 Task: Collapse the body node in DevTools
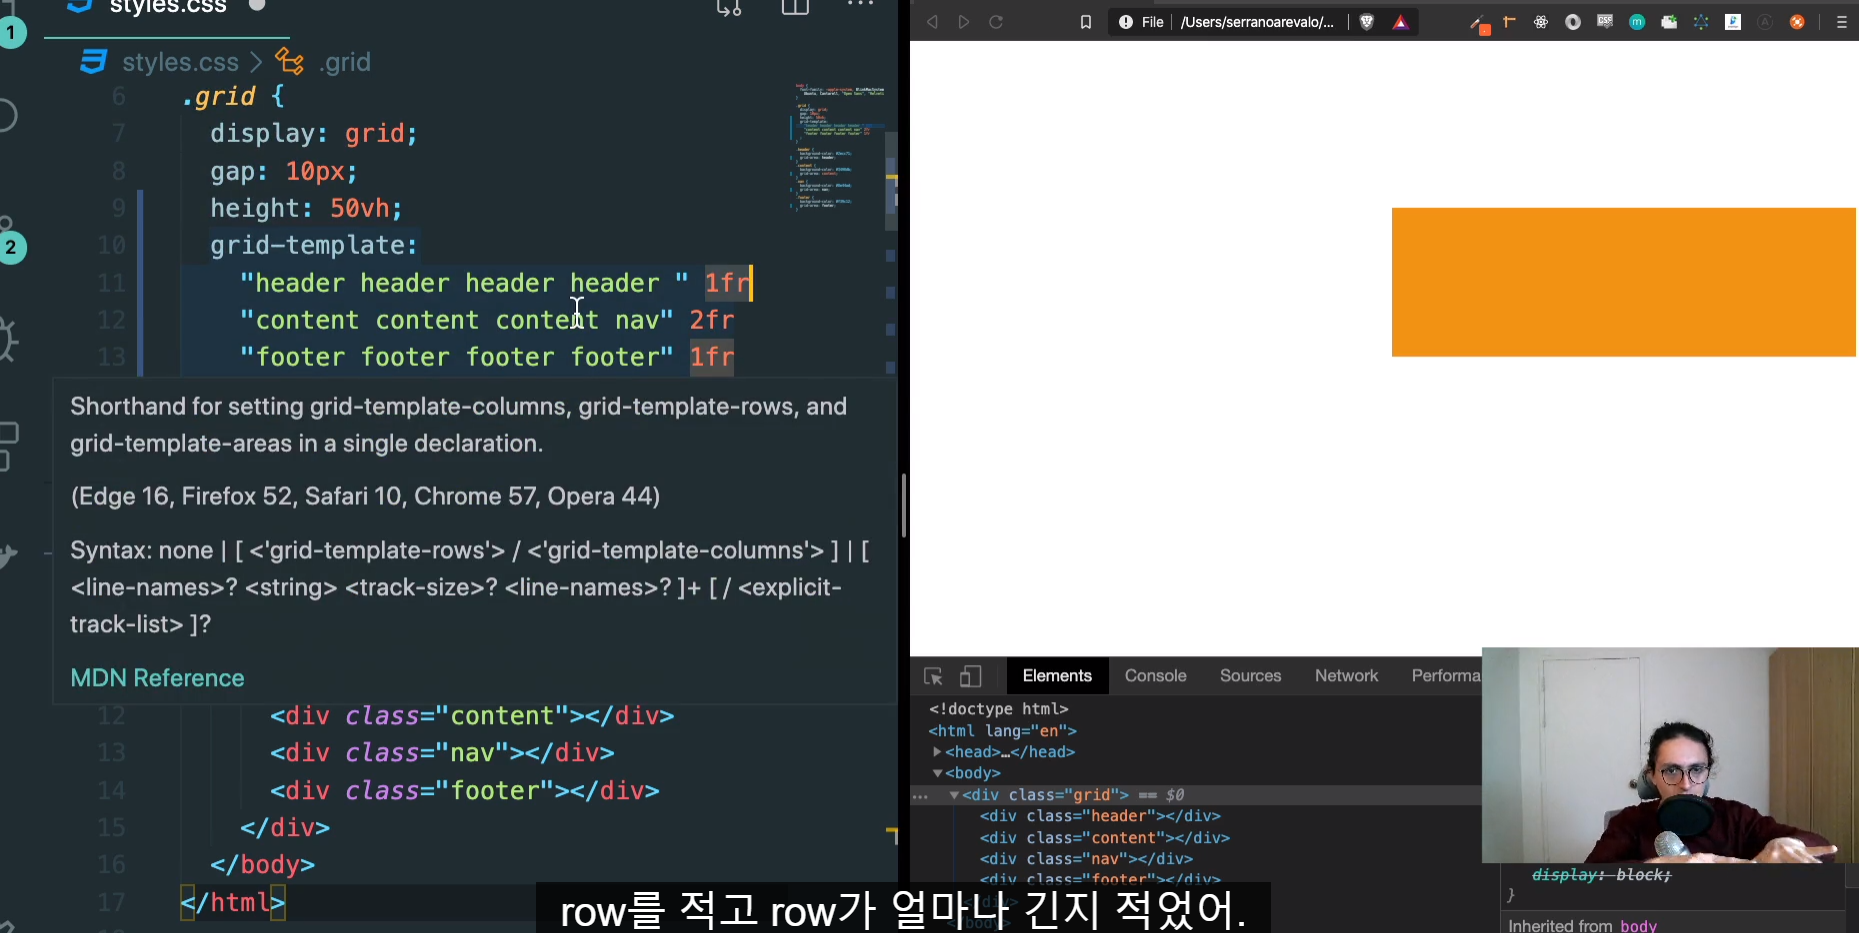pyautogui.click(x=937, y=773)
